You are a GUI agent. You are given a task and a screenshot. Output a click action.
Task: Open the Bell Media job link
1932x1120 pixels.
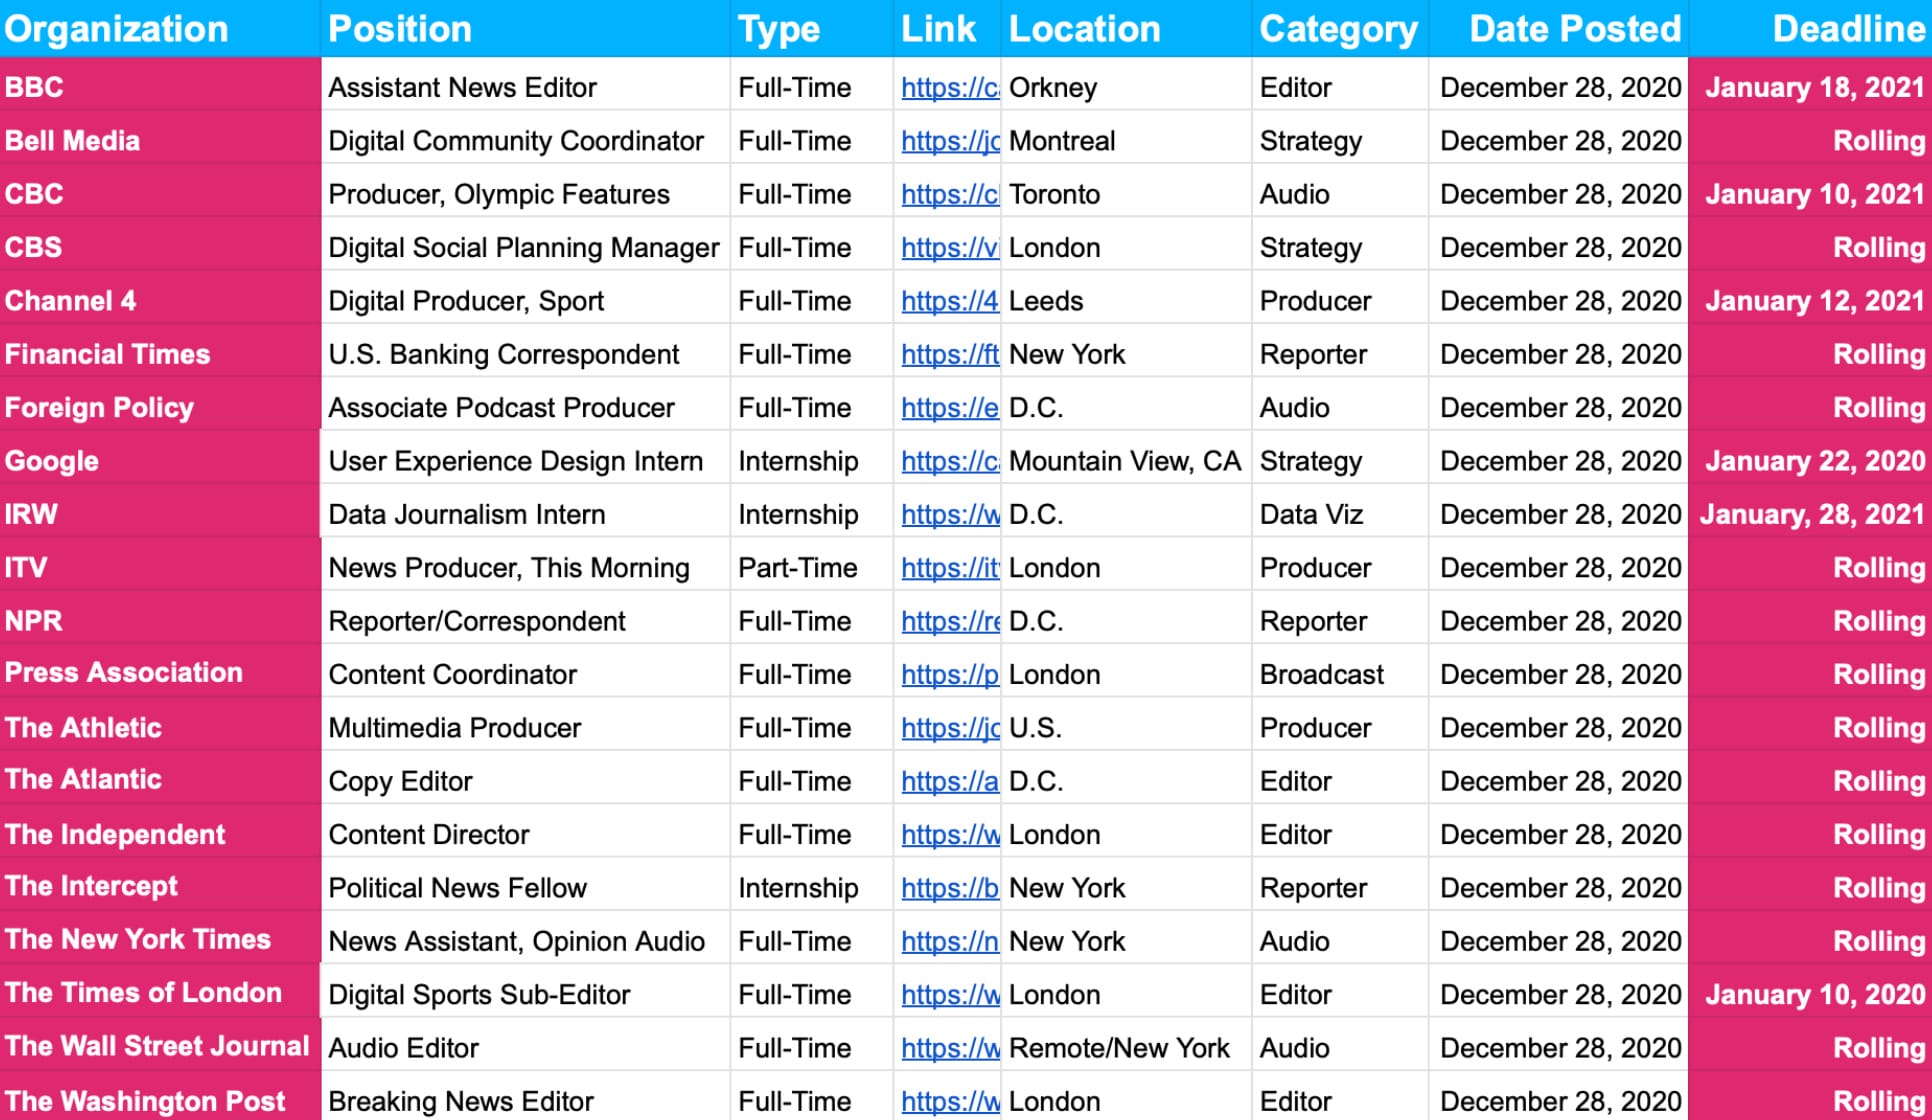[x=949, y=141]
